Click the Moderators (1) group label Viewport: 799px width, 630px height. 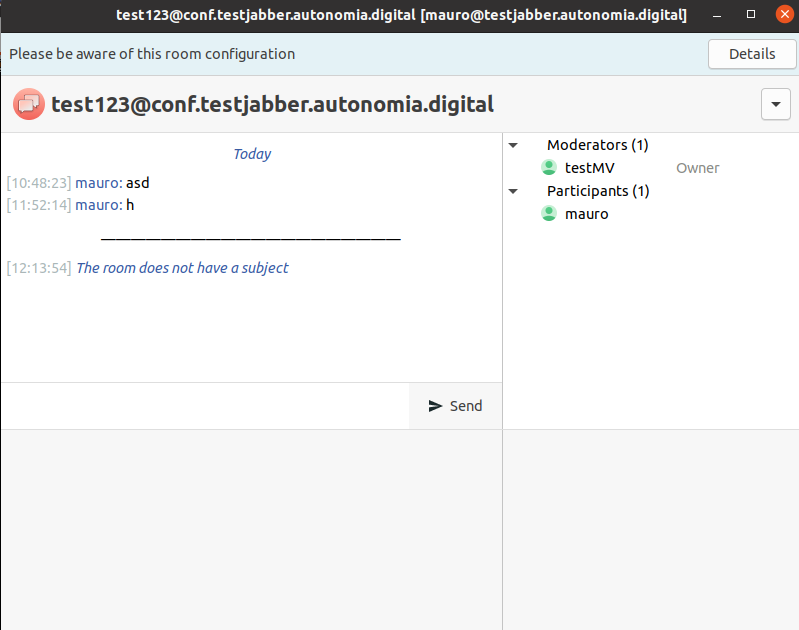(597, 145)
